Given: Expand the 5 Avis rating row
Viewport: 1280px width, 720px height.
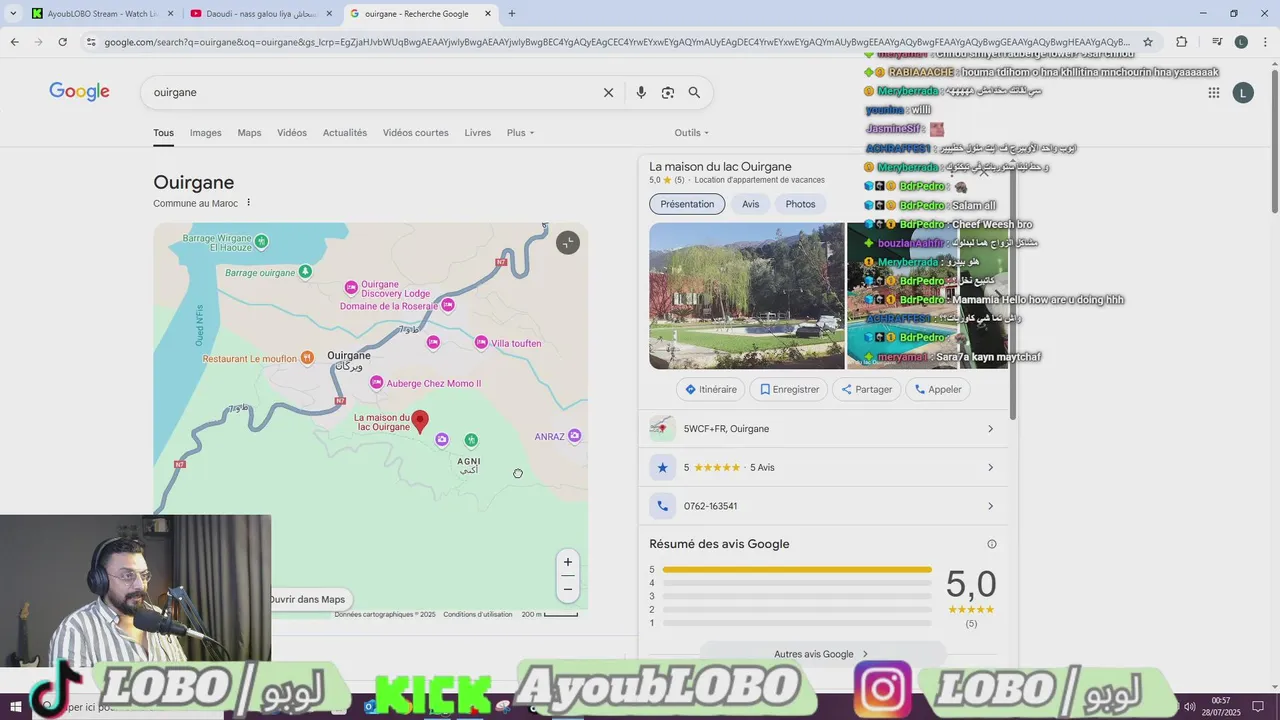Looking at the screenshot, I should [823, 467].
